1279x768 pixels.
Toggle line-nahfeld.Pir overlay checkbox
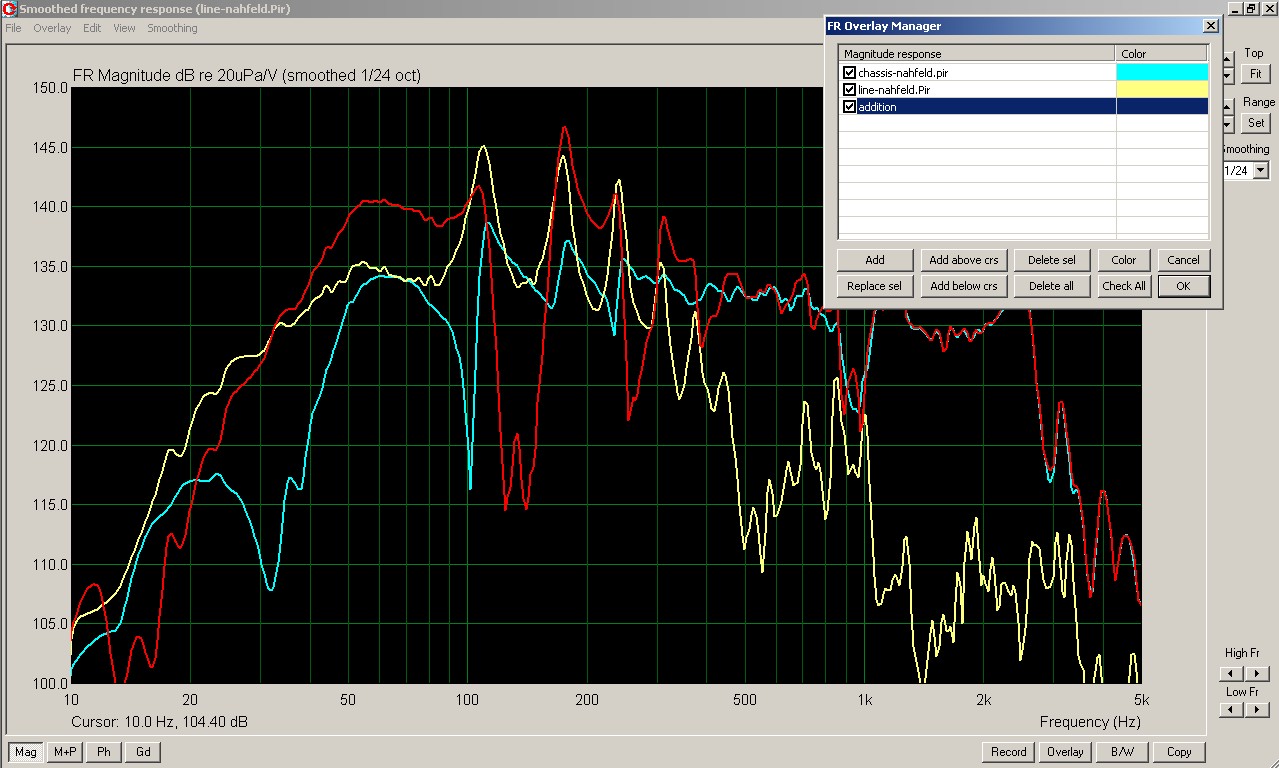850,90
